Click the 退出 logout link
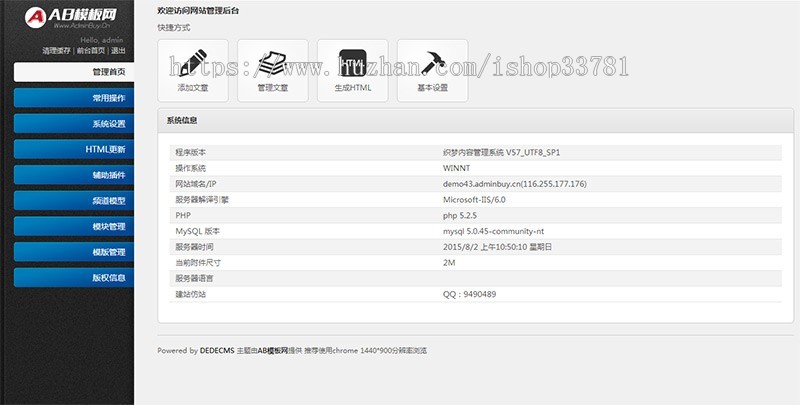The width and height of the screenshot is (800, 405). (x=118, y=50)
